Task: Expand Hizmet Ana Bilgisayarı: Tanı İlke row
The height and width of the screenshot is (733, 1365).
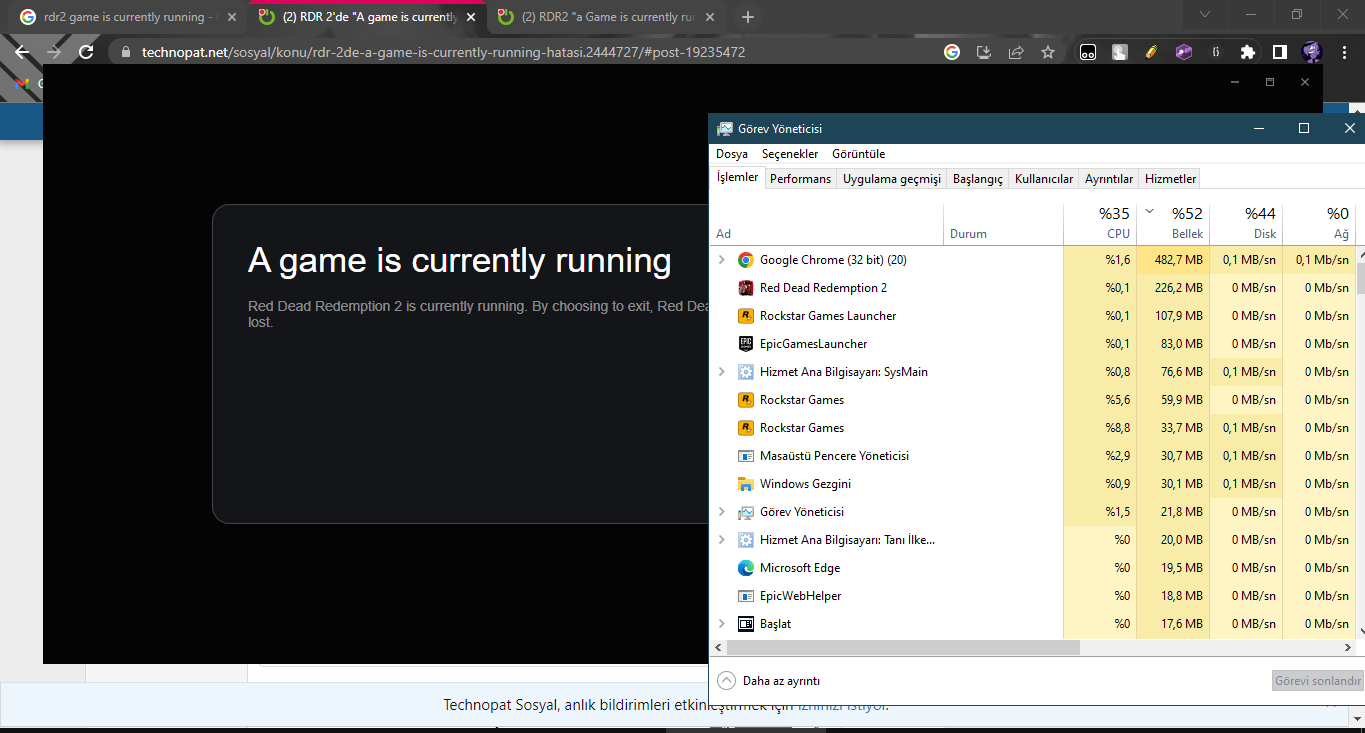Action: click(722, 540)
